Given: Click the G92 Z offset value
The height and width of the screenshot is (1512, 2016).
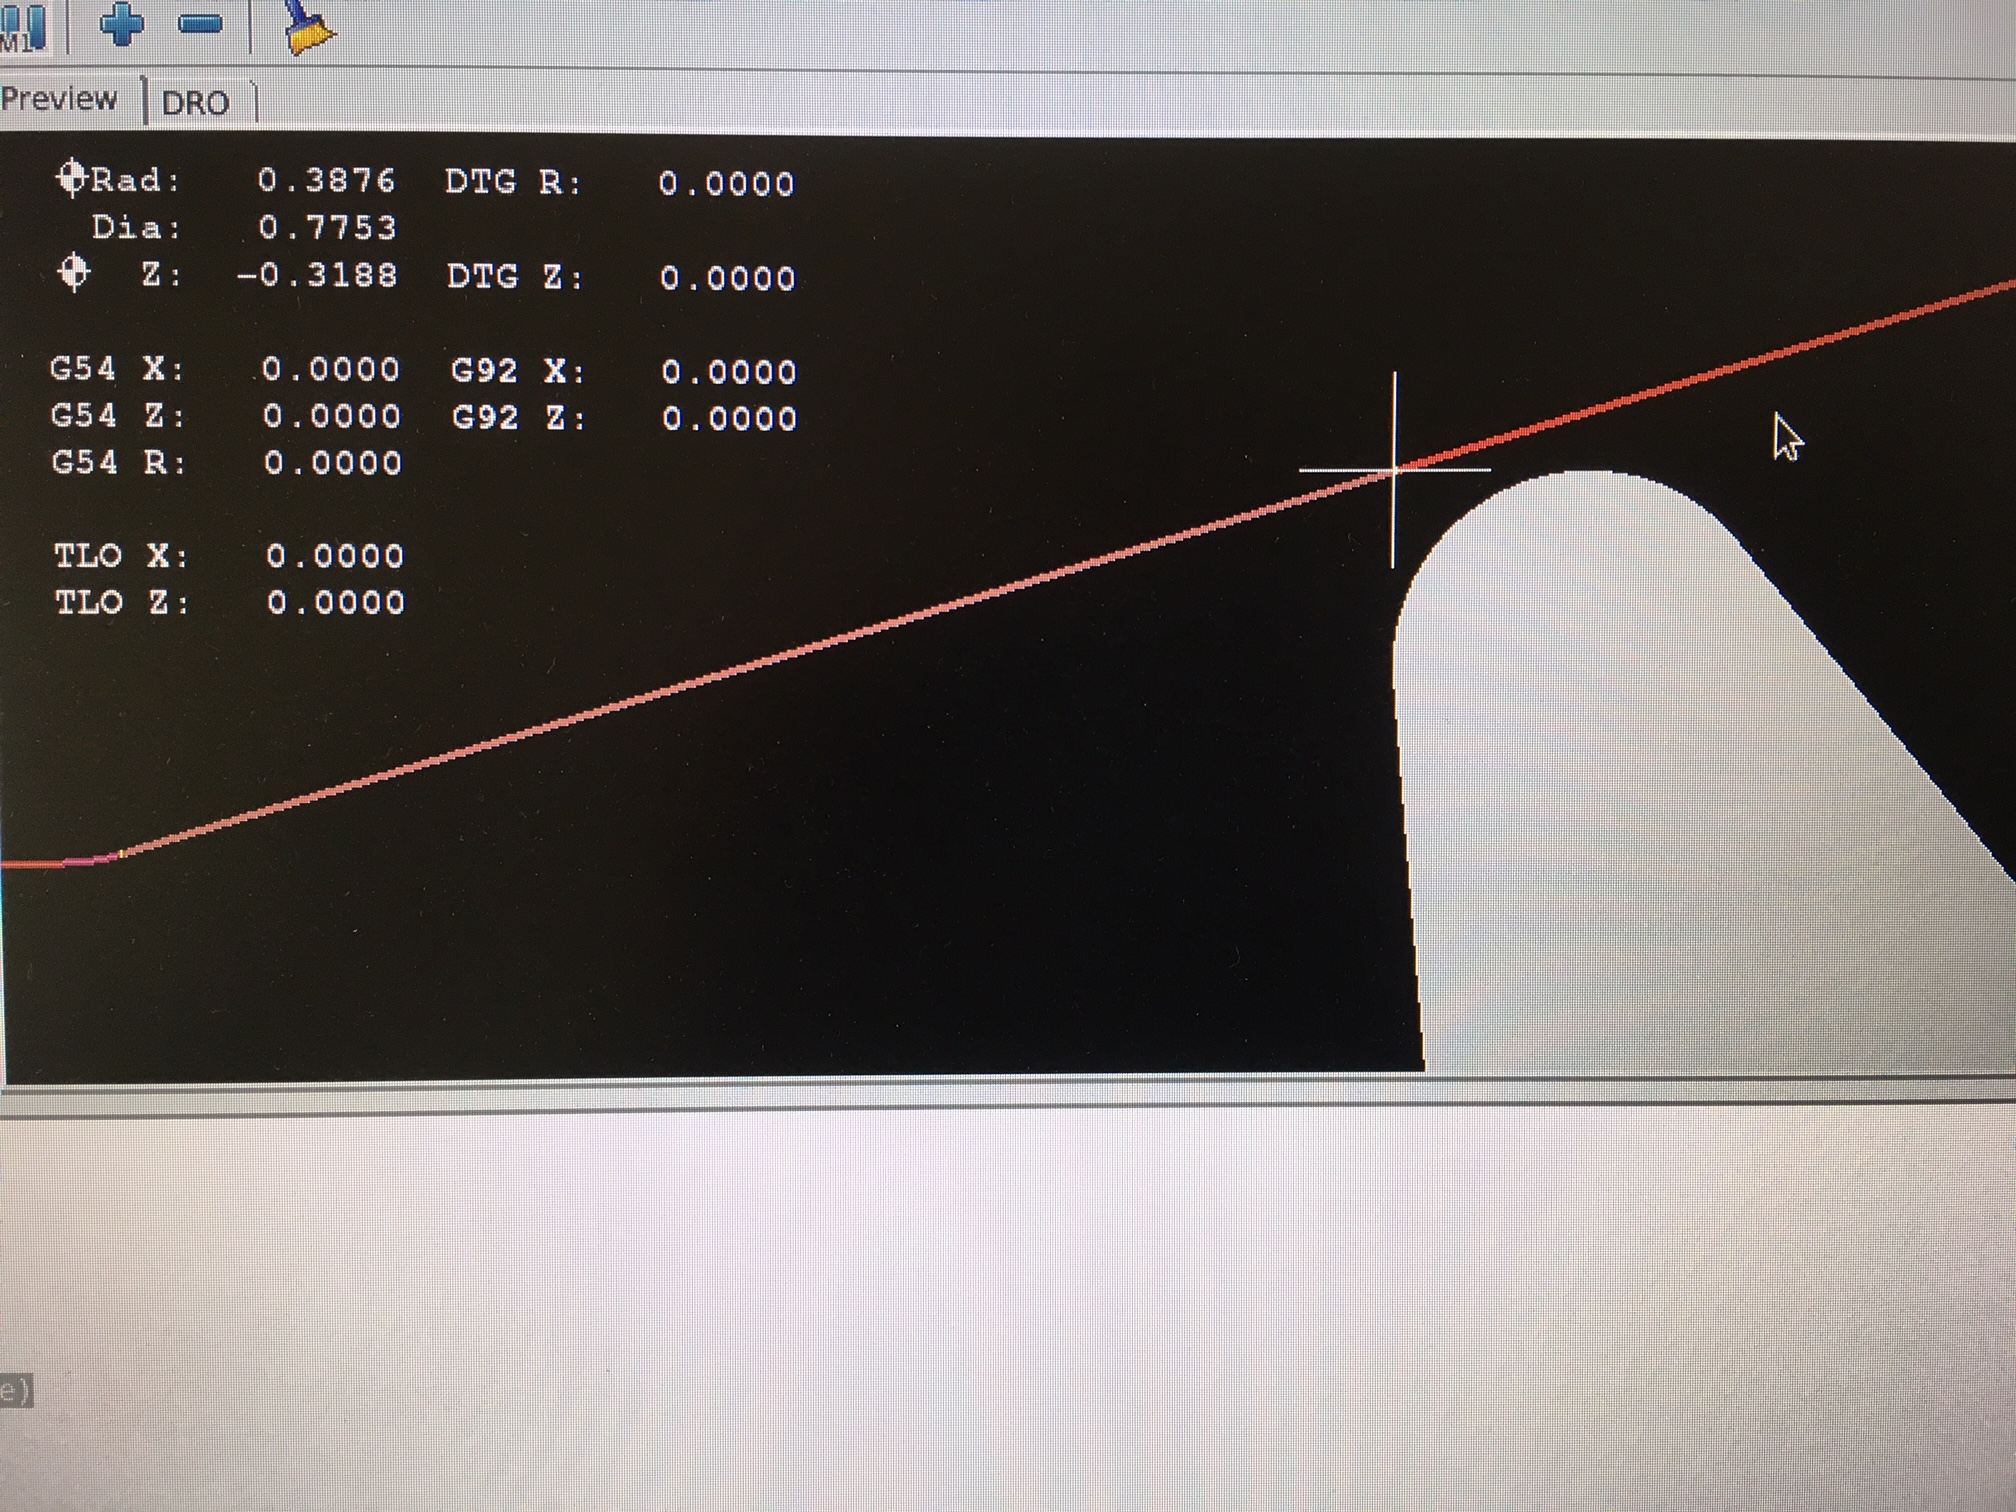Looking at the screenshot, I should click(x=730, y=418).
